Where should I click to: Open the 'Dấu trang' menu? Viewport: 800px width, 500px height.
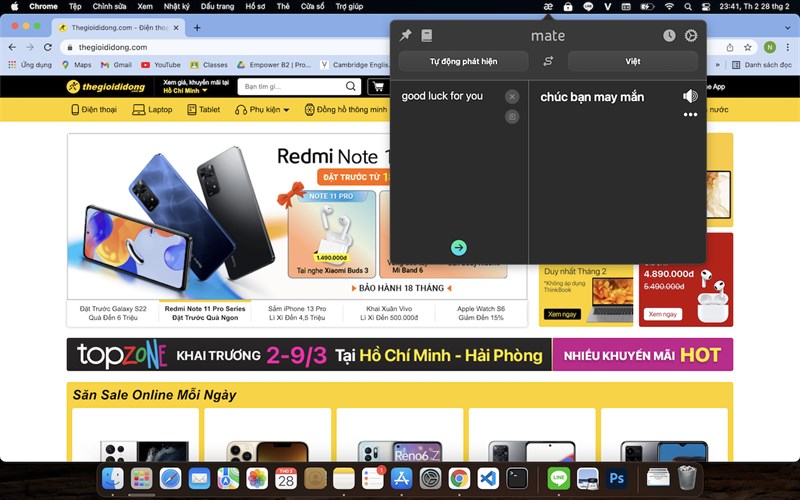217,7
